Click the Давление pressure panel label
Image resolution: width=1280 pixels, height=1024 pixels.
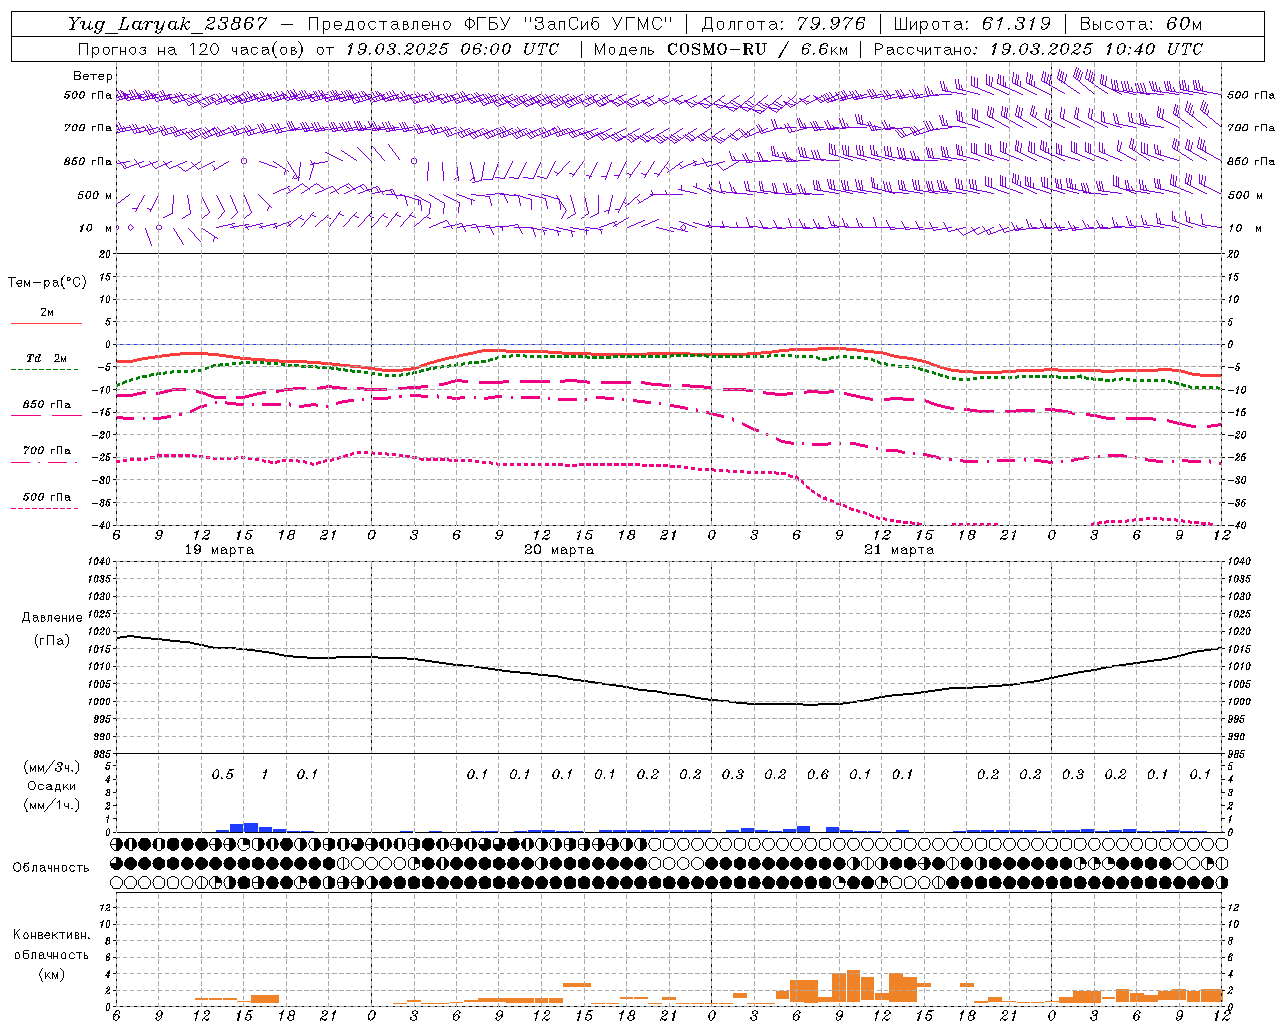[52, 618]
